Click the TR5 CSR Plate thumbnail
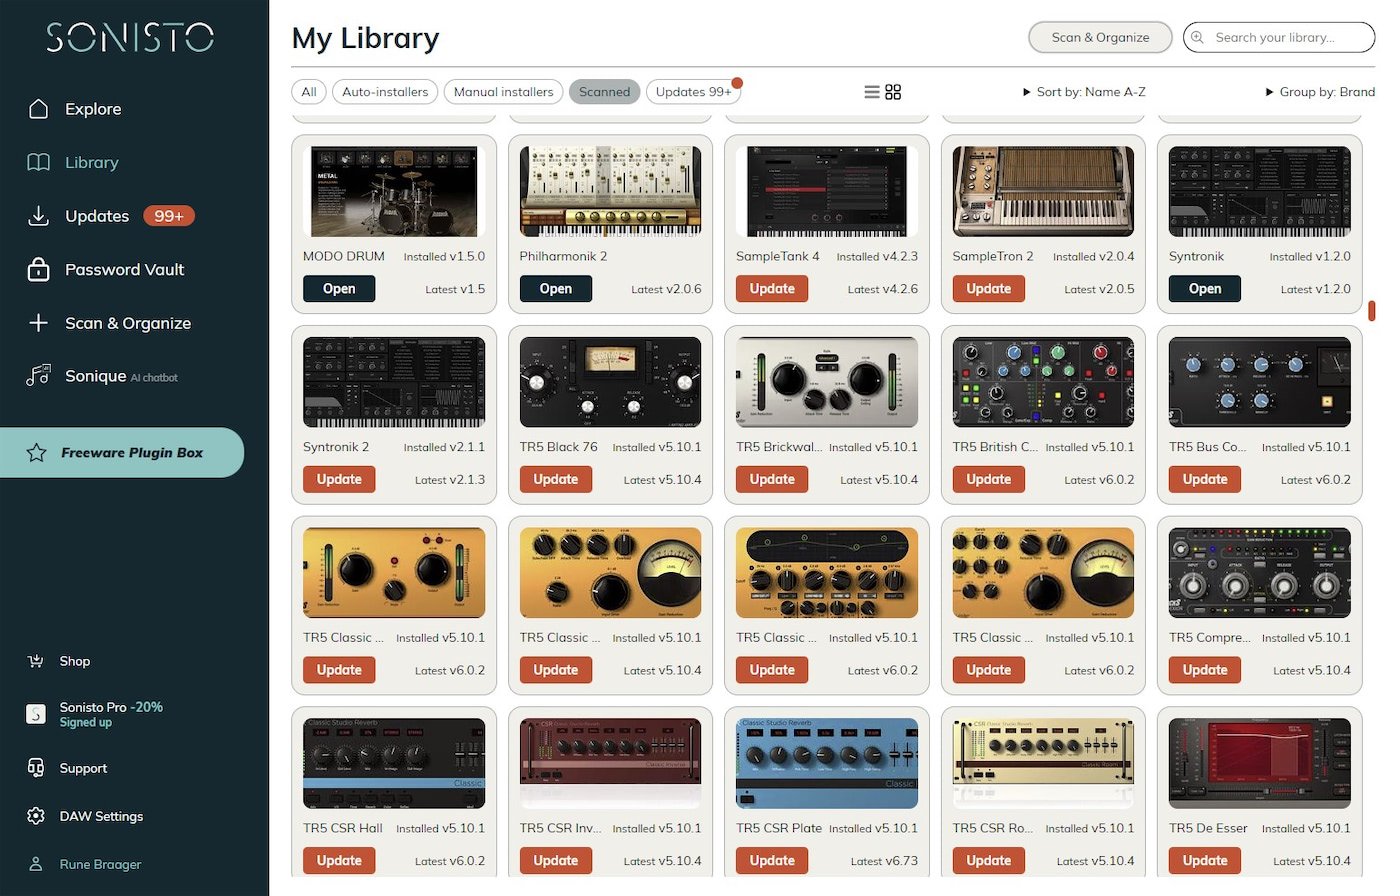The height and width of the screenshot is (896, 1400). point(827,763)
